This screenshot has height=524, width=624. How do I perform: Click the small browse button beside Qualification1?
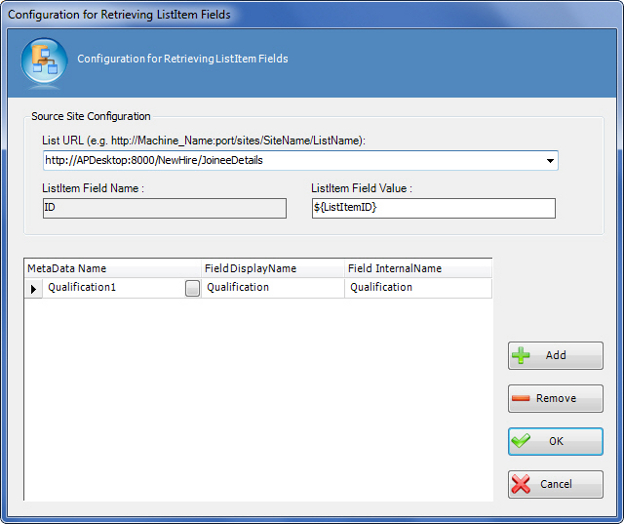click(192, 288)
